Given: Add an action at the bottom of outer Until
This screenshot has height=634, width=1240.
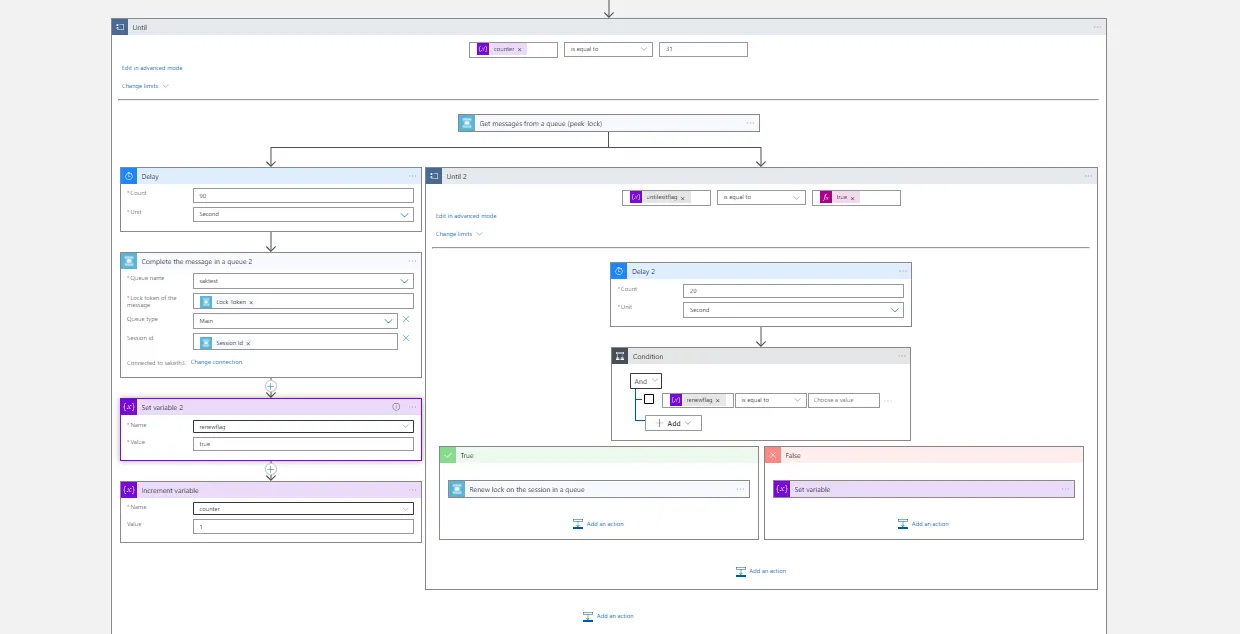Looking at the screenshot, I should click(x=608, y=616).
